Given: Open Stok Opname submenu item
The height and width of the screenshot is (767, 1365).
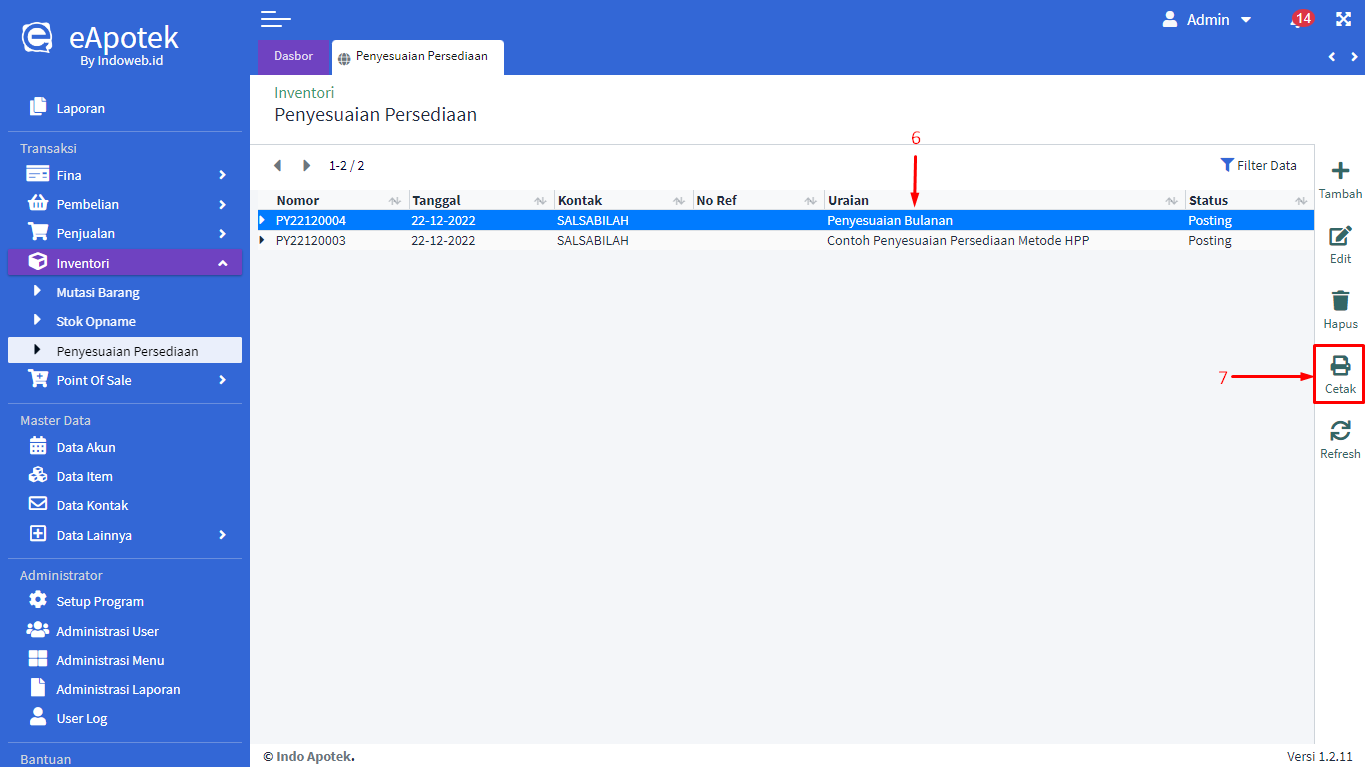Looking at the screenshot, I should (96, 321).
